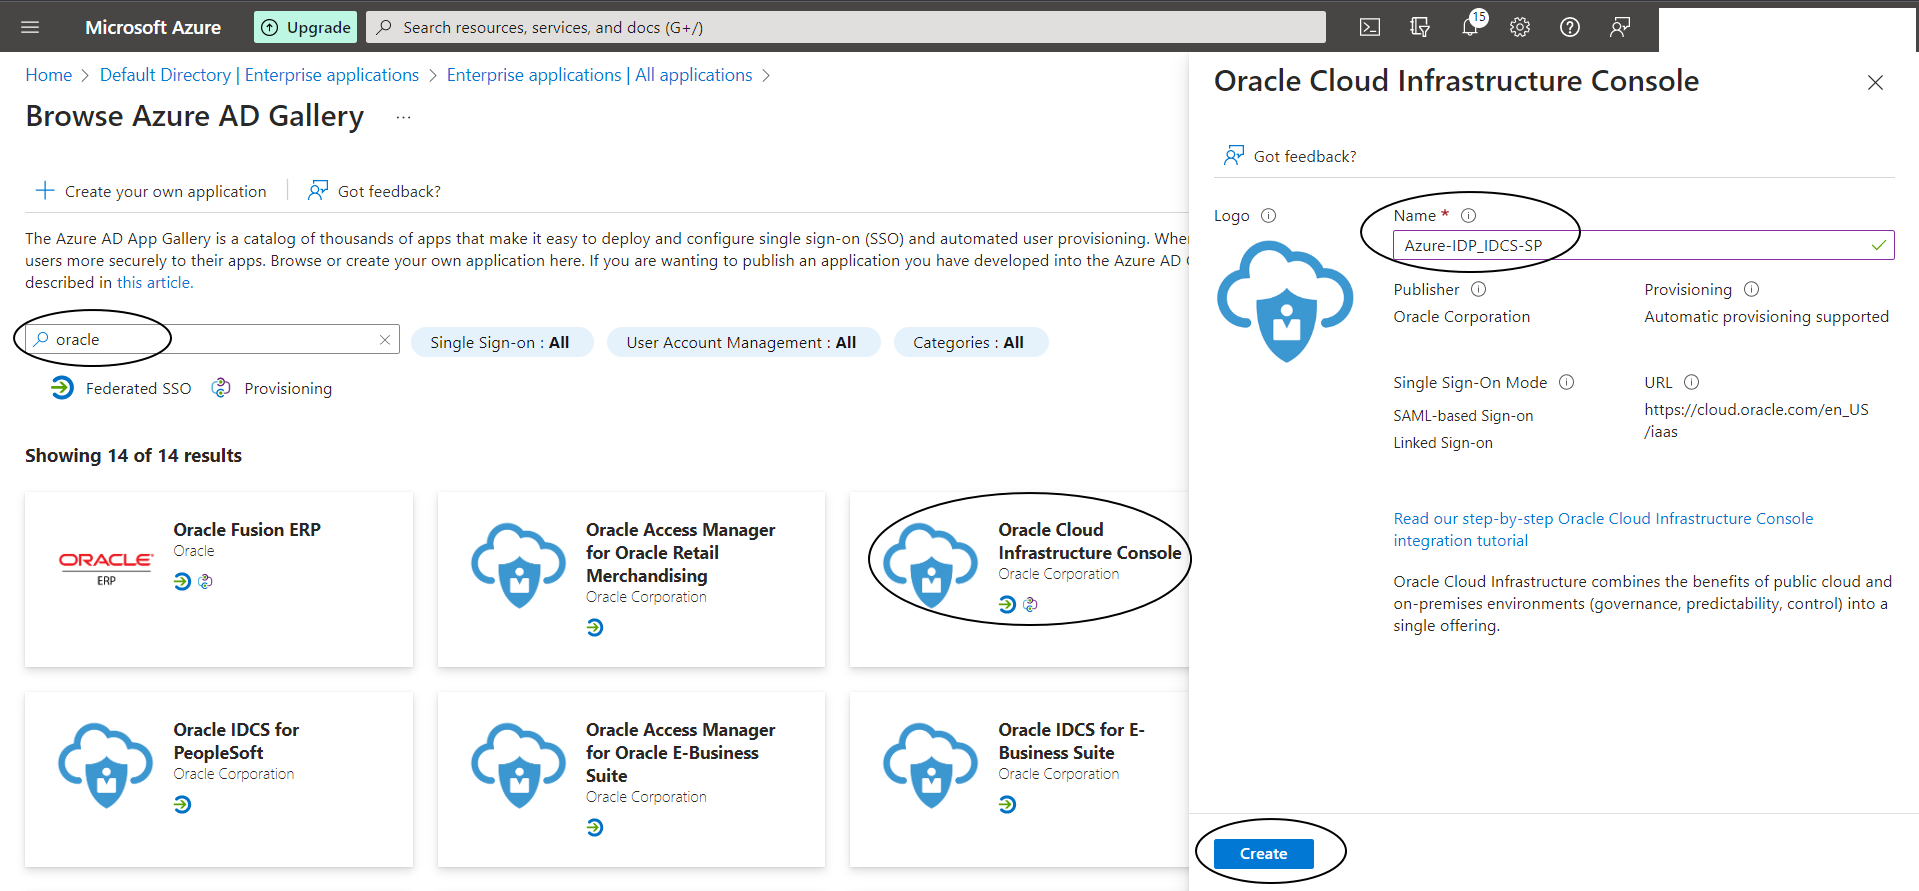Close the Oracle Cloud Infrastructure Console panel

(1875, 83)
